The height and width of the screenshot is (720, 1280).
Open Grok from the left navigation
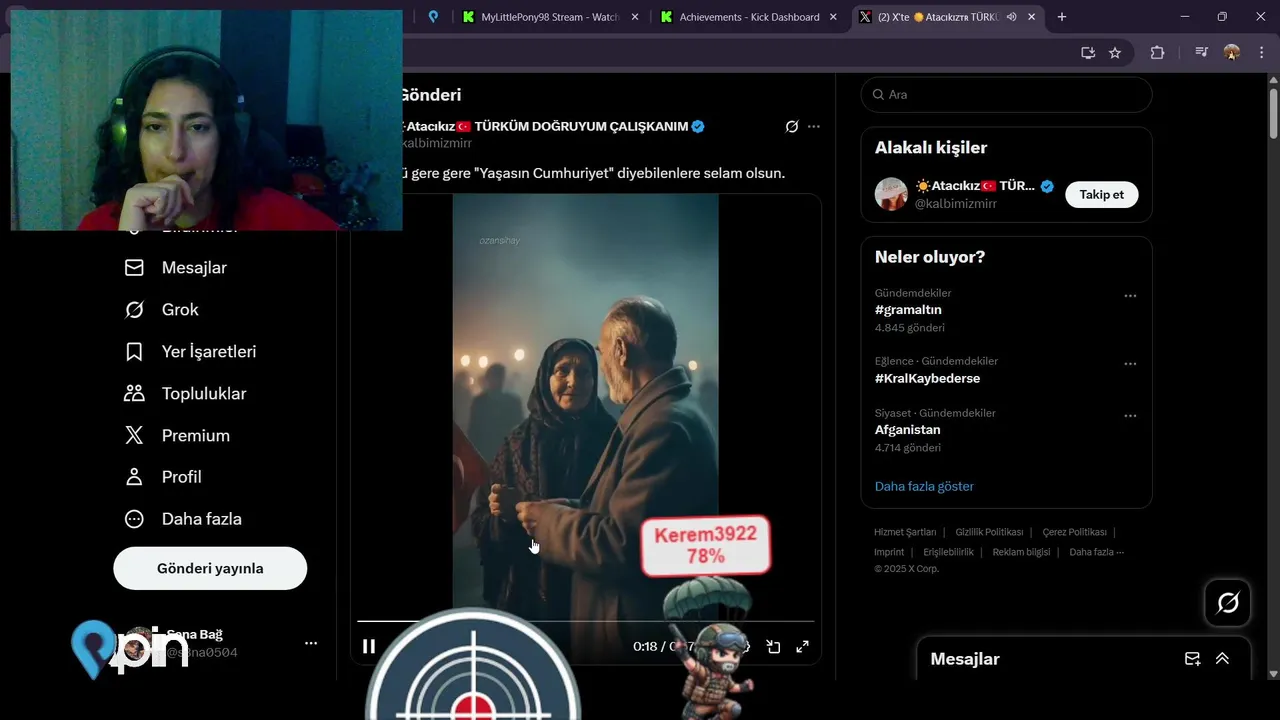(x=161, y=310)
